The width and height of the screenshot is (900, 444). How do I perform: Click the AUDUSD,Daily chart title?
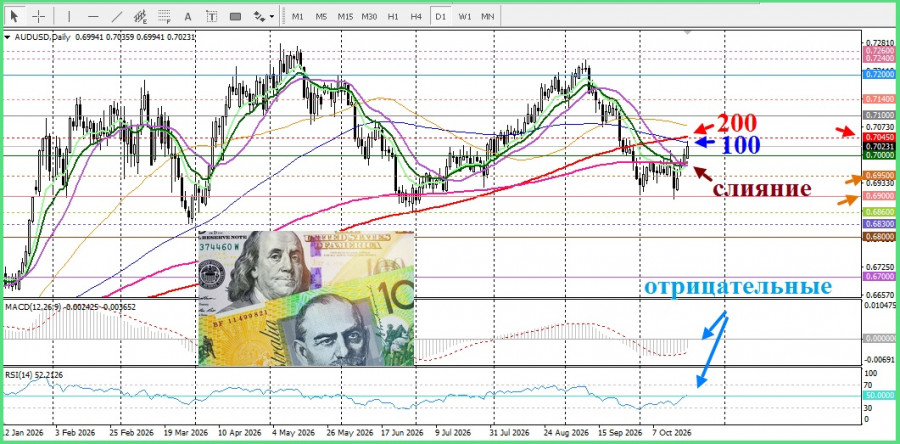41,37
